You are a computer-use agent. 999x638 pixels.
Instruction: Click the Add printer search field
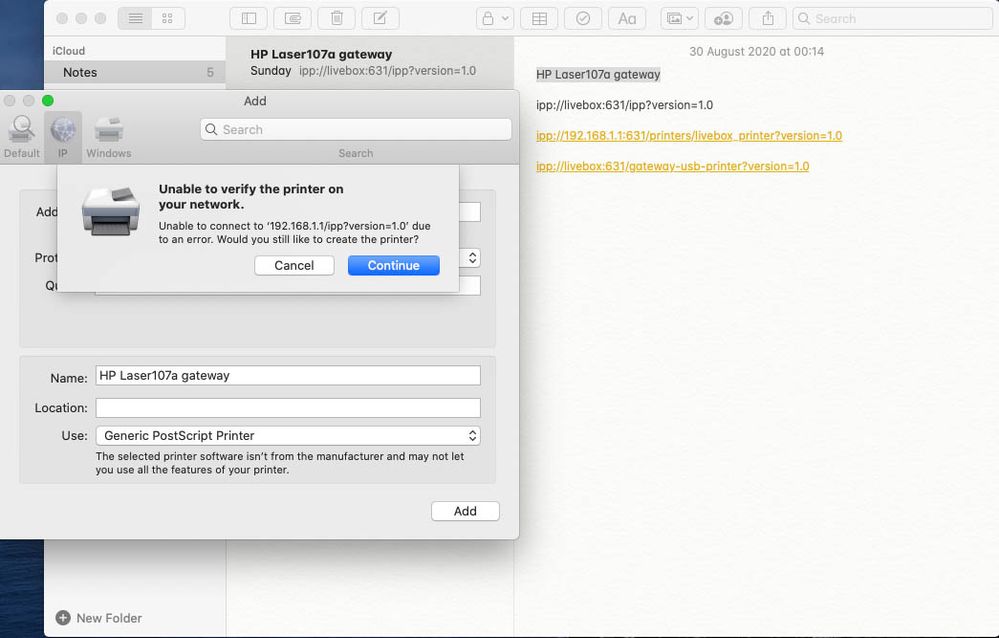tap(356, 129)
